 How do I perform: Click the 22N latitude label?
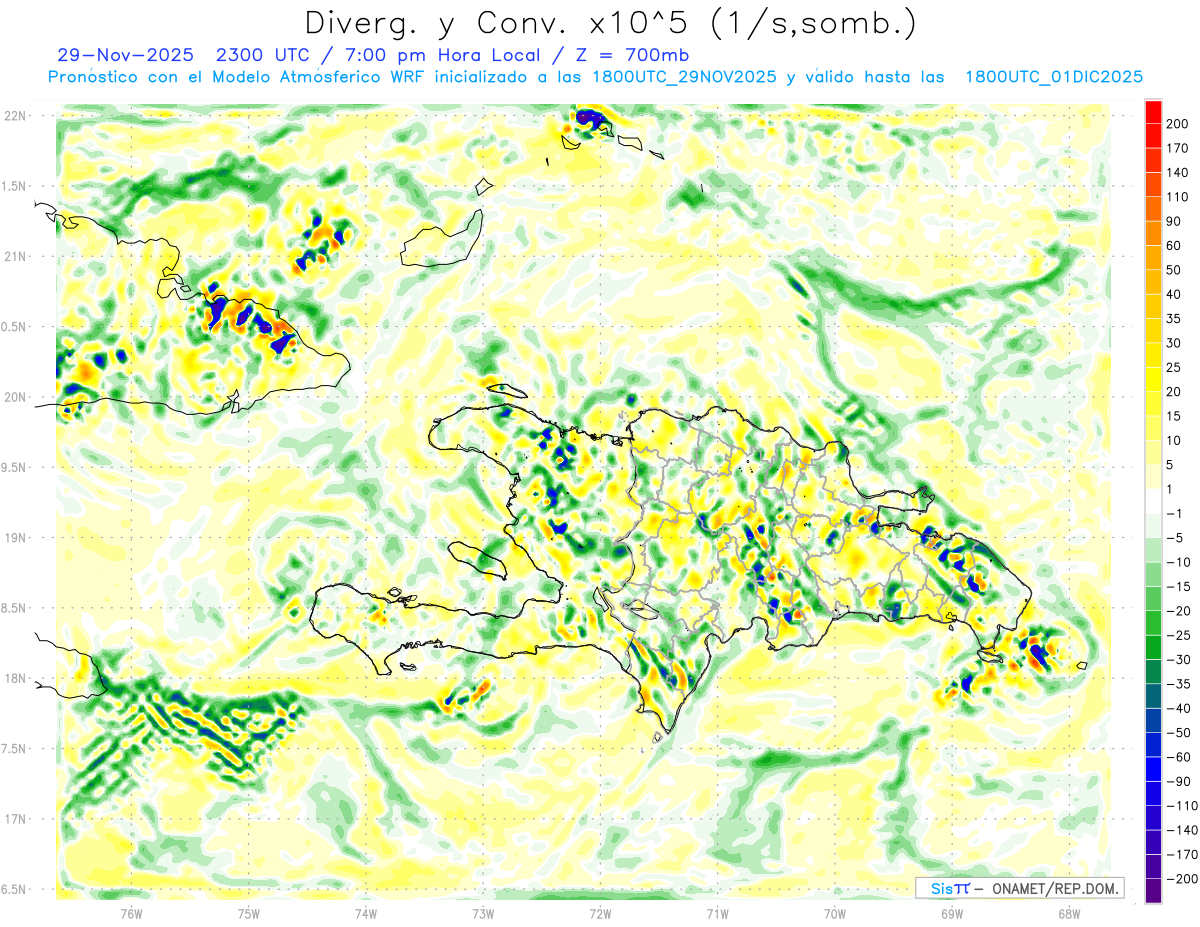coord(15,116)
